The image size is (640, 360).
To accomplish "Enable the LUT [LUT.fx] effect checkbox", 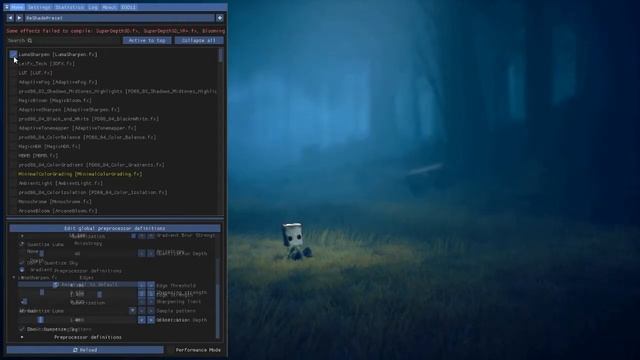I will 13,73.
